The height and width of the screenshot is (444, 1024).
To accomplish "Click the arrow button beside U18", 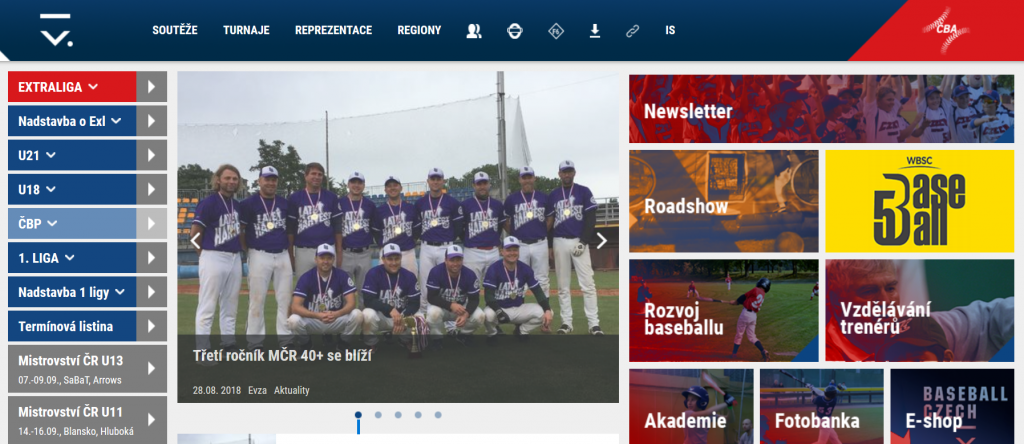I will (x=151, y=189).
